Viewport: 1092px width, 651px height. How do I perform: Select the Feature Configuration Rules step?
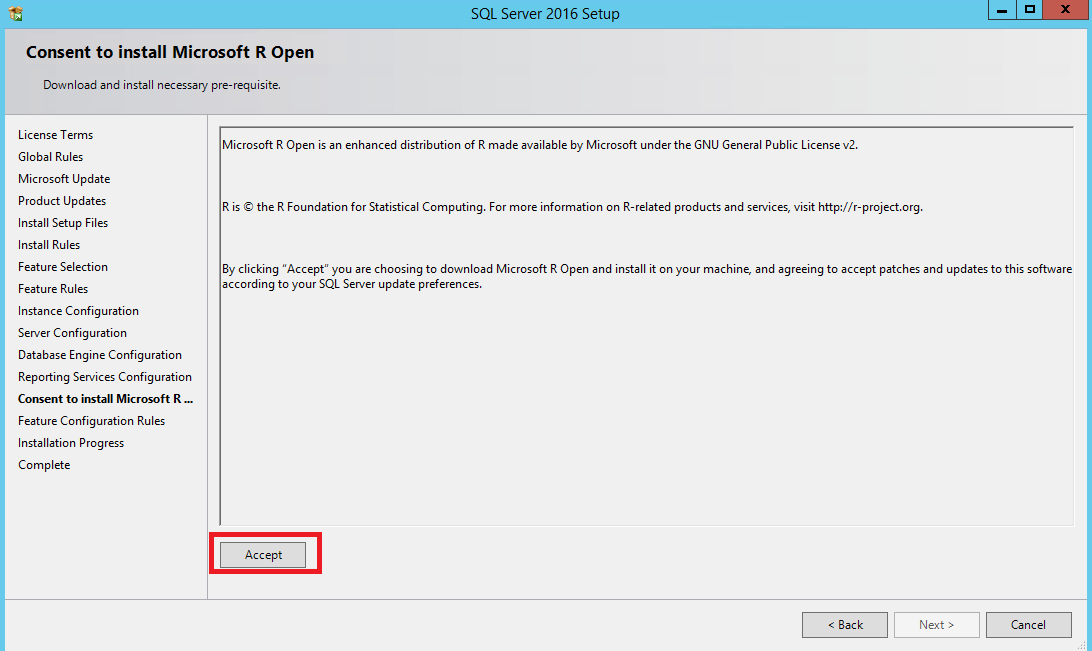point(92,421)
